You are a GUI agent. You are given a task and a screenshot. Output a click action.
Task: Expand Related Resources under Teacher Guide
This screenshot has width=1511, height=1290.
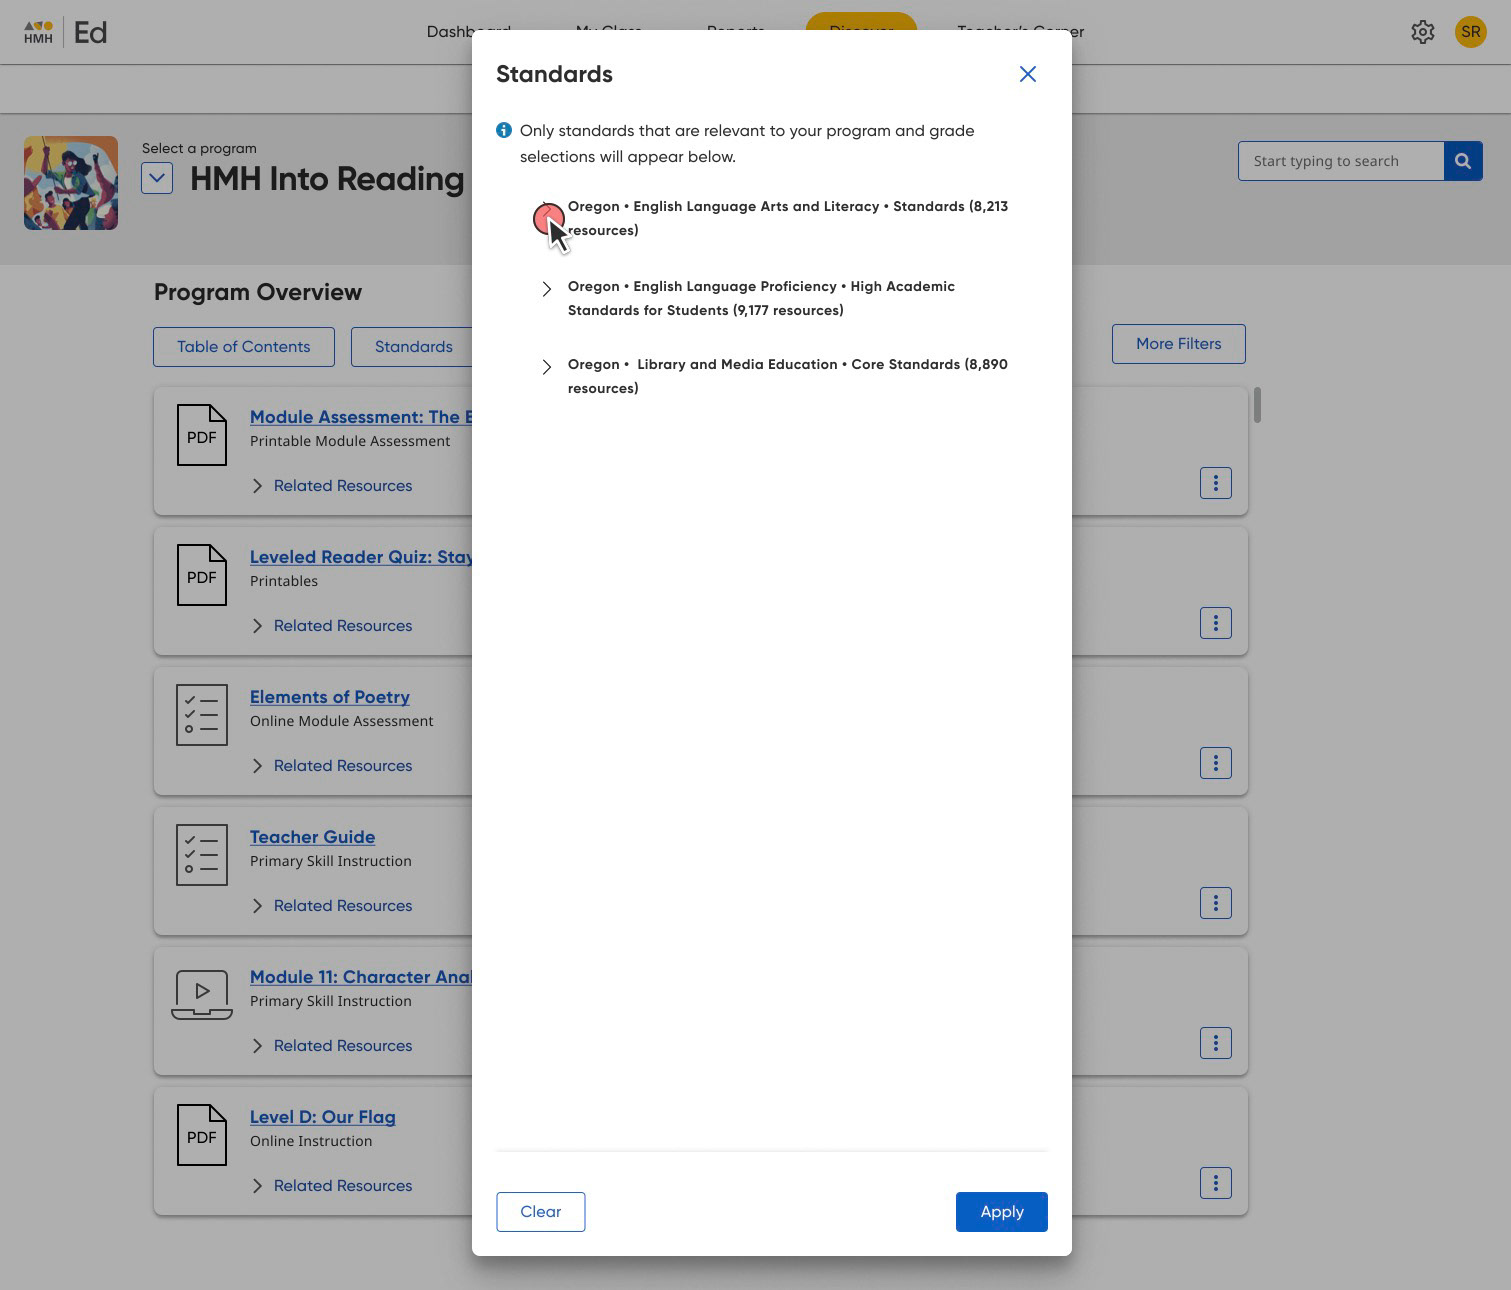coord(331,905)
